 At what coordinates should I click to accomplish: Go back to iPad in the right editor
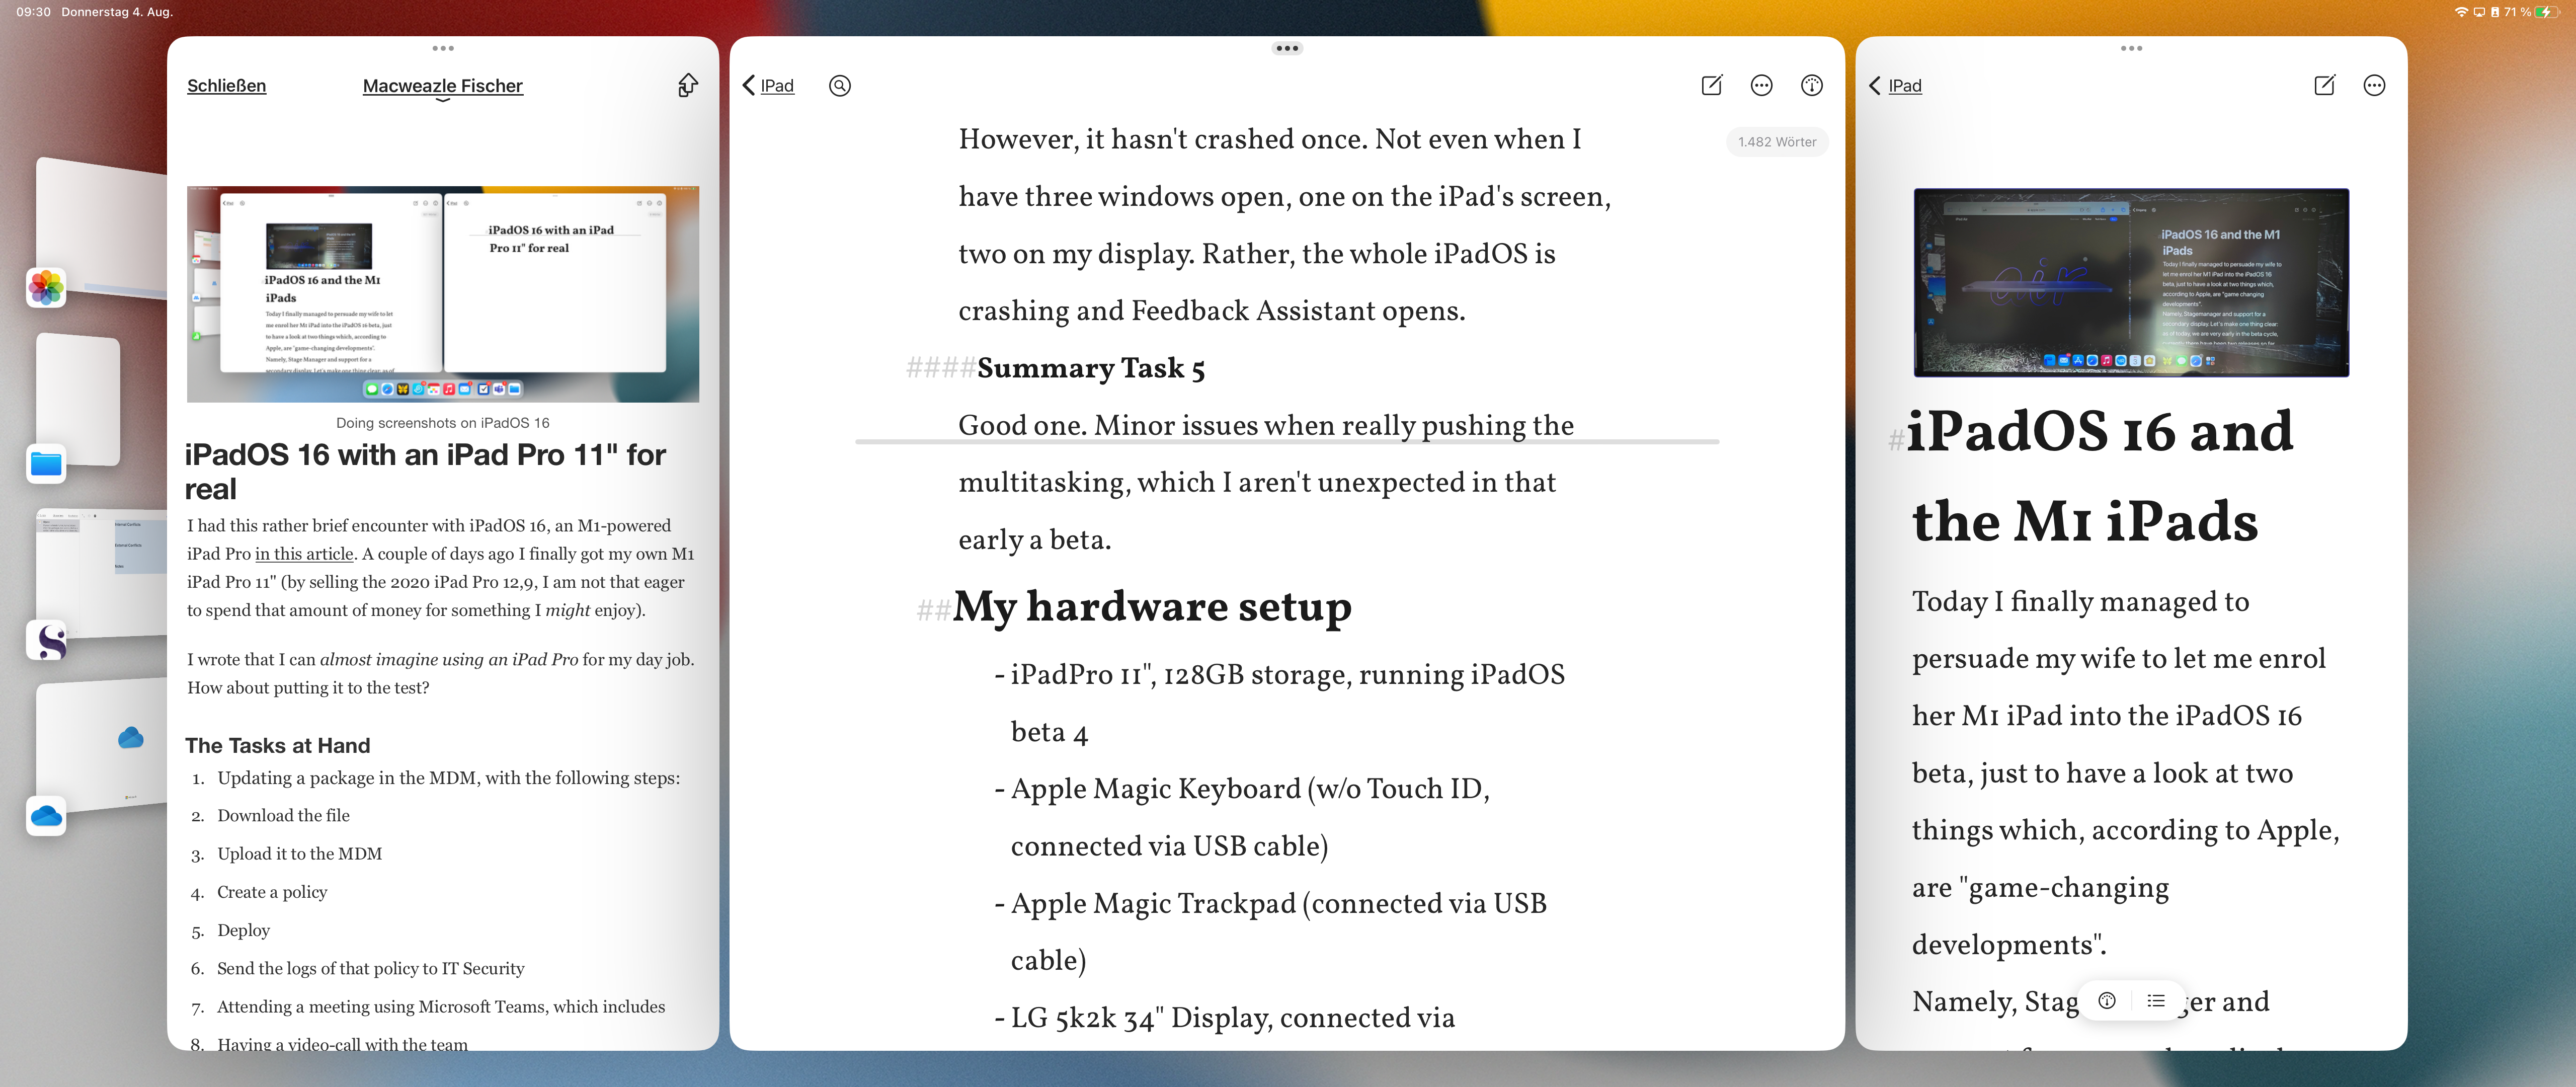1895,86
